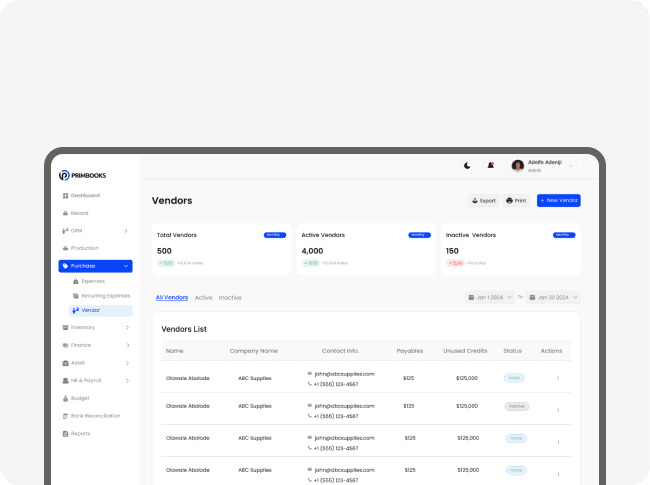Click the 150 Inactive Vendors value
This screenshot has width=650, height=485.
click(452, 251)
